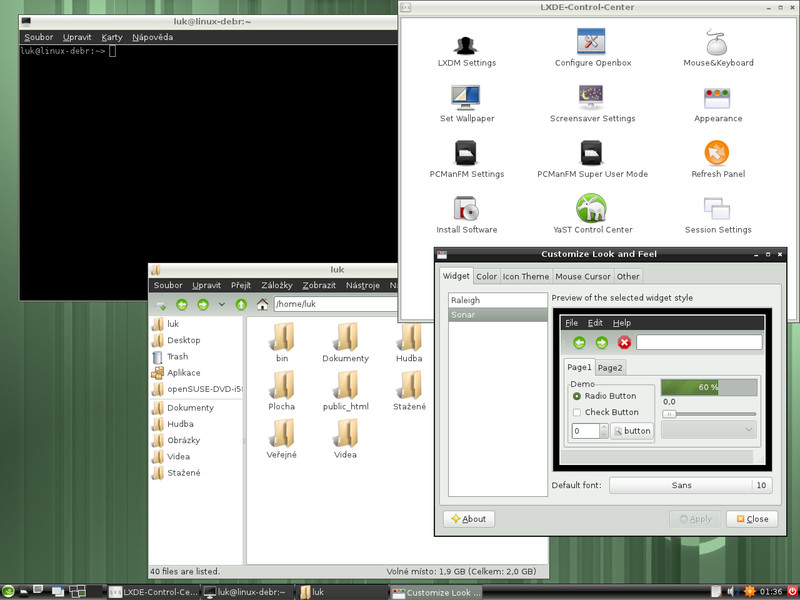This screenshot has width=800, height=600.
Task: Open the Set Wallpaper item
Action: [466, 104]
